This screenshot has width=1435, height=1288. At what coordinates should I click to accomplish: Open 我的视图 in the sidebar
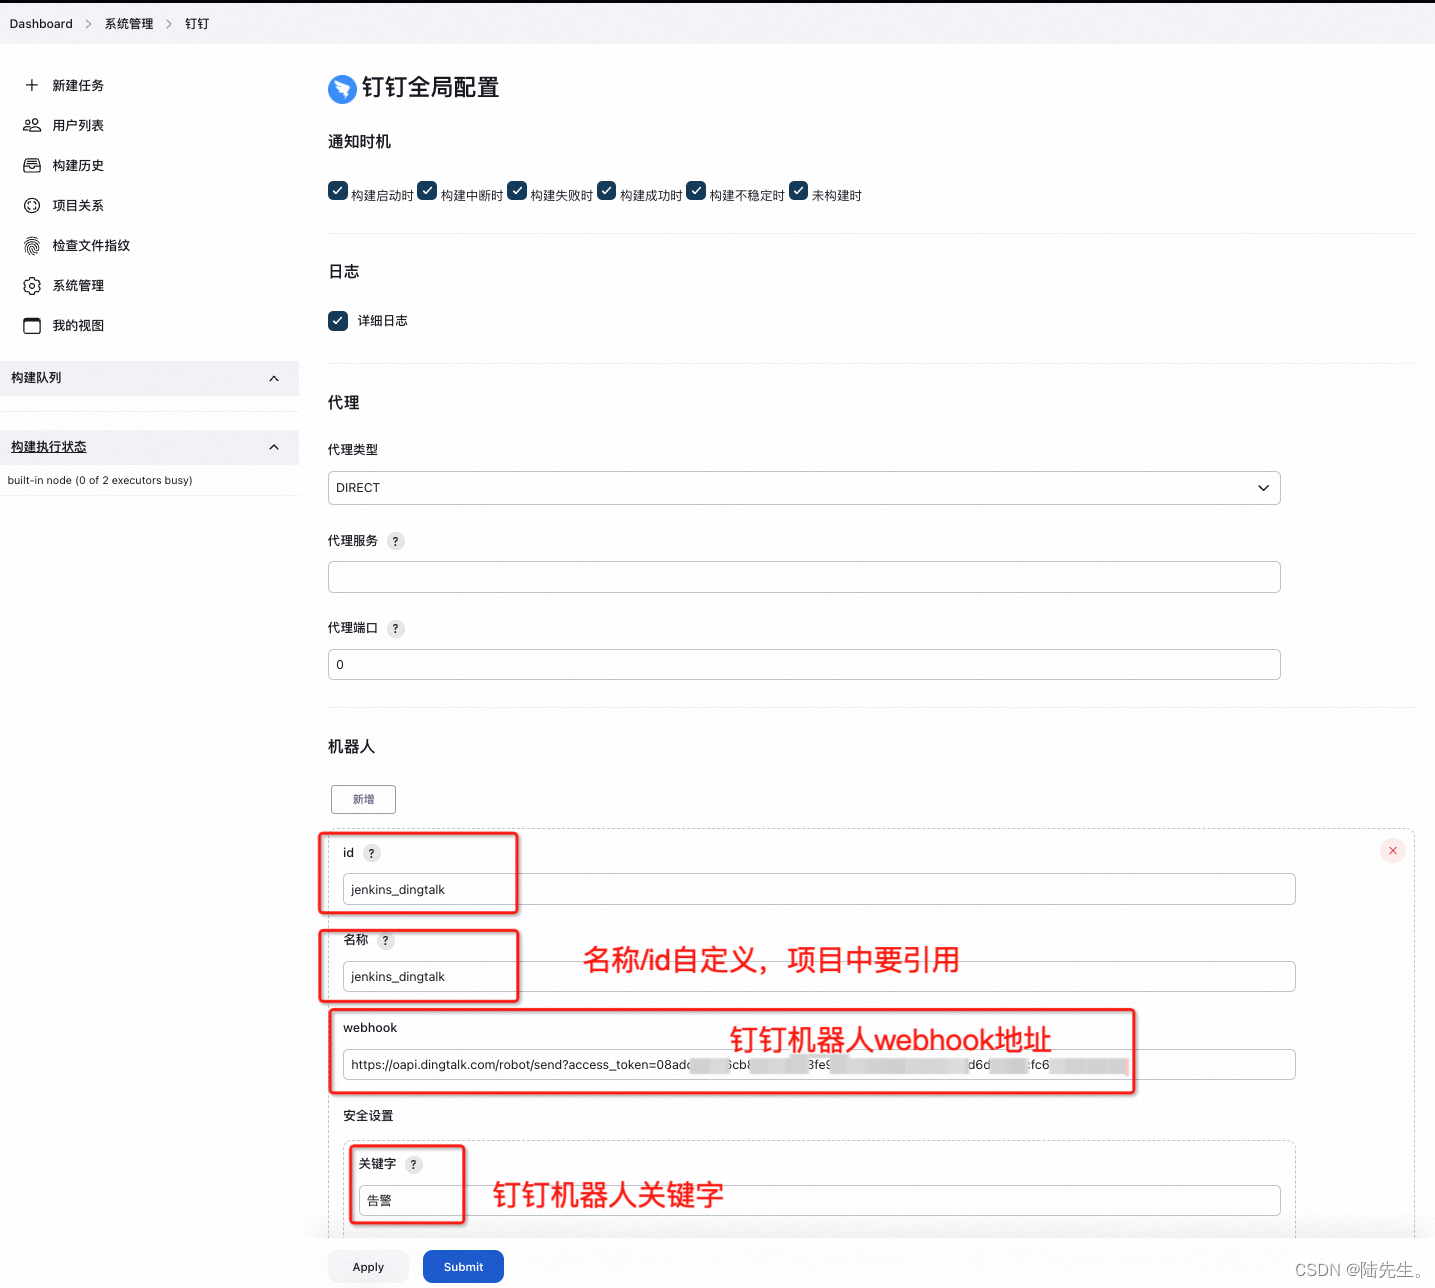78,325
